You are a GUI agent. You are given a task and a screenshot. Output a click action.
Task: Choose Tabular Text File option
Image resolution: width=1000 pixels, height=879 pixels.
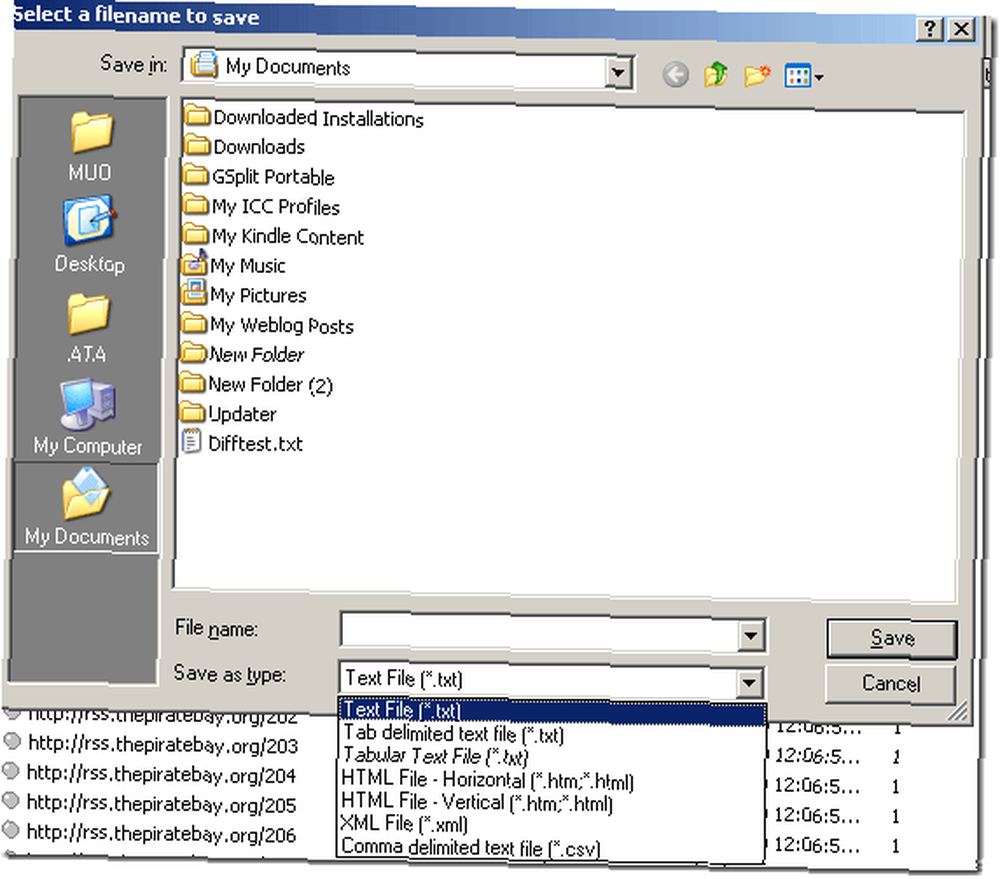coord(552,756)
